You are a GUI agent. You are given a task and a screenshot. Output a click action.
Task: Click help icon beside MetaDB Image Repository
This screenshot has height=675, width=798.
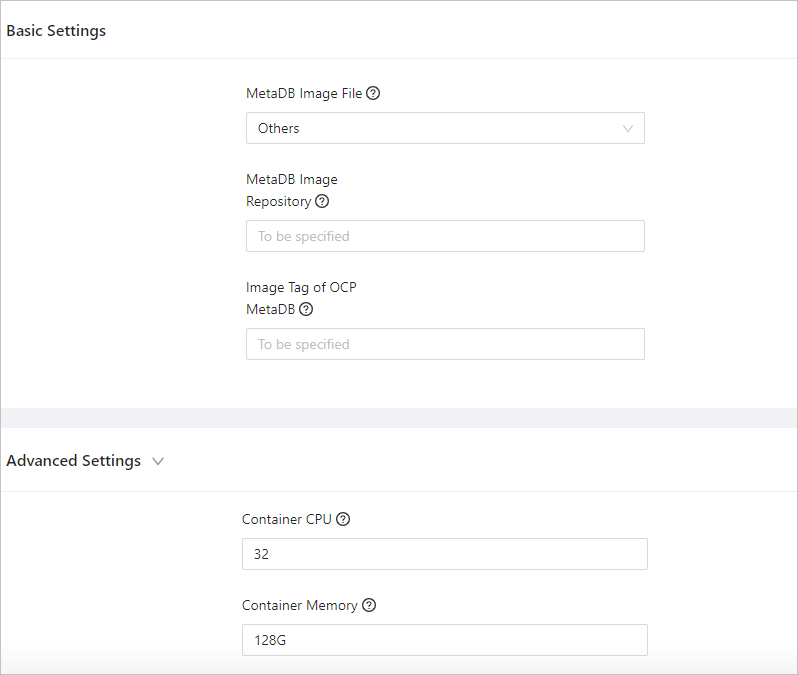coord(322,201)
